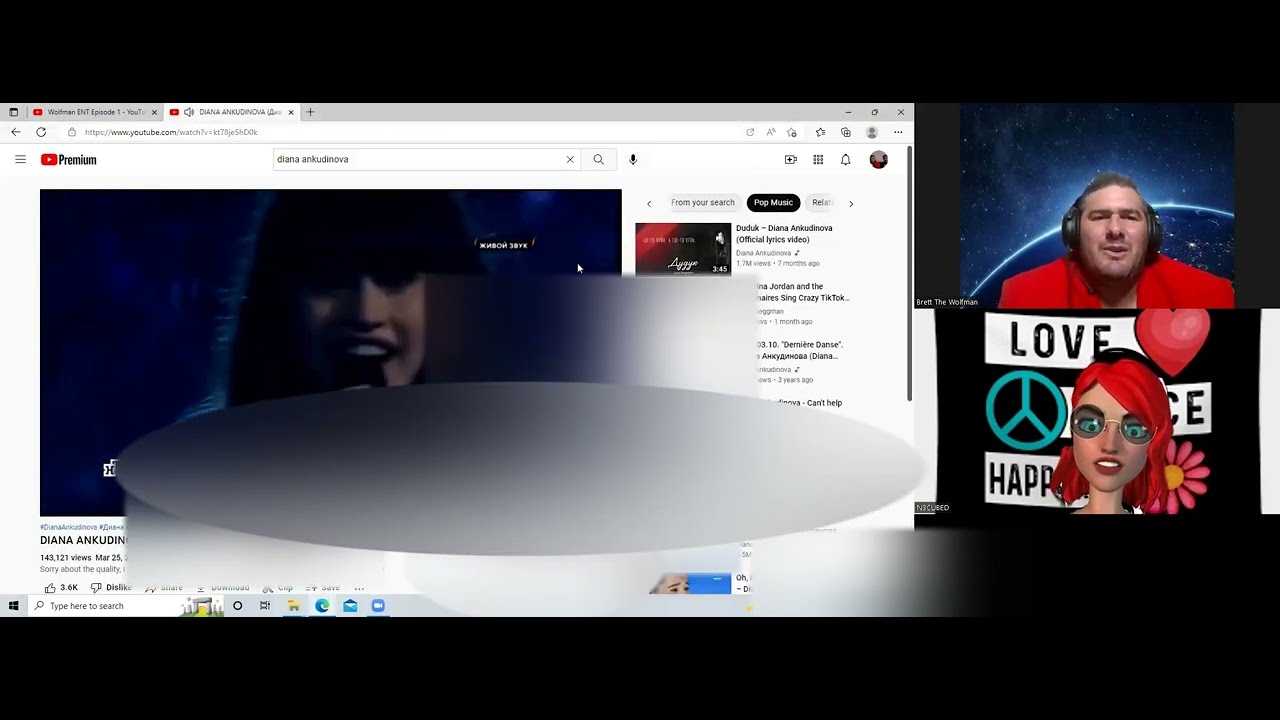Screen dimensions: 1280x720
Task: Open 'Duduk – Diana Ankudinova' video title
Action: (x=784, y=234)
